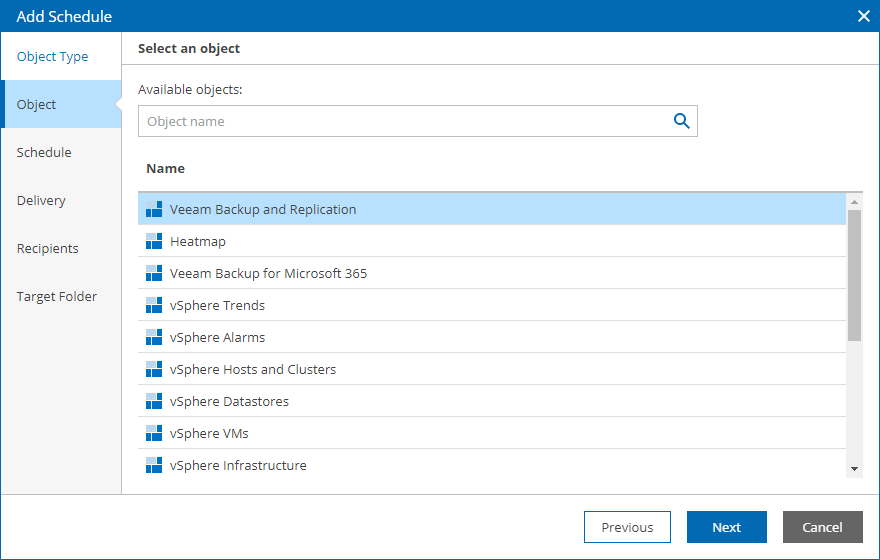880x560 pixels.
Task: Click the vSphere Datastores dashboard icon
Action: pyautogui.click(x=154, y=401)
